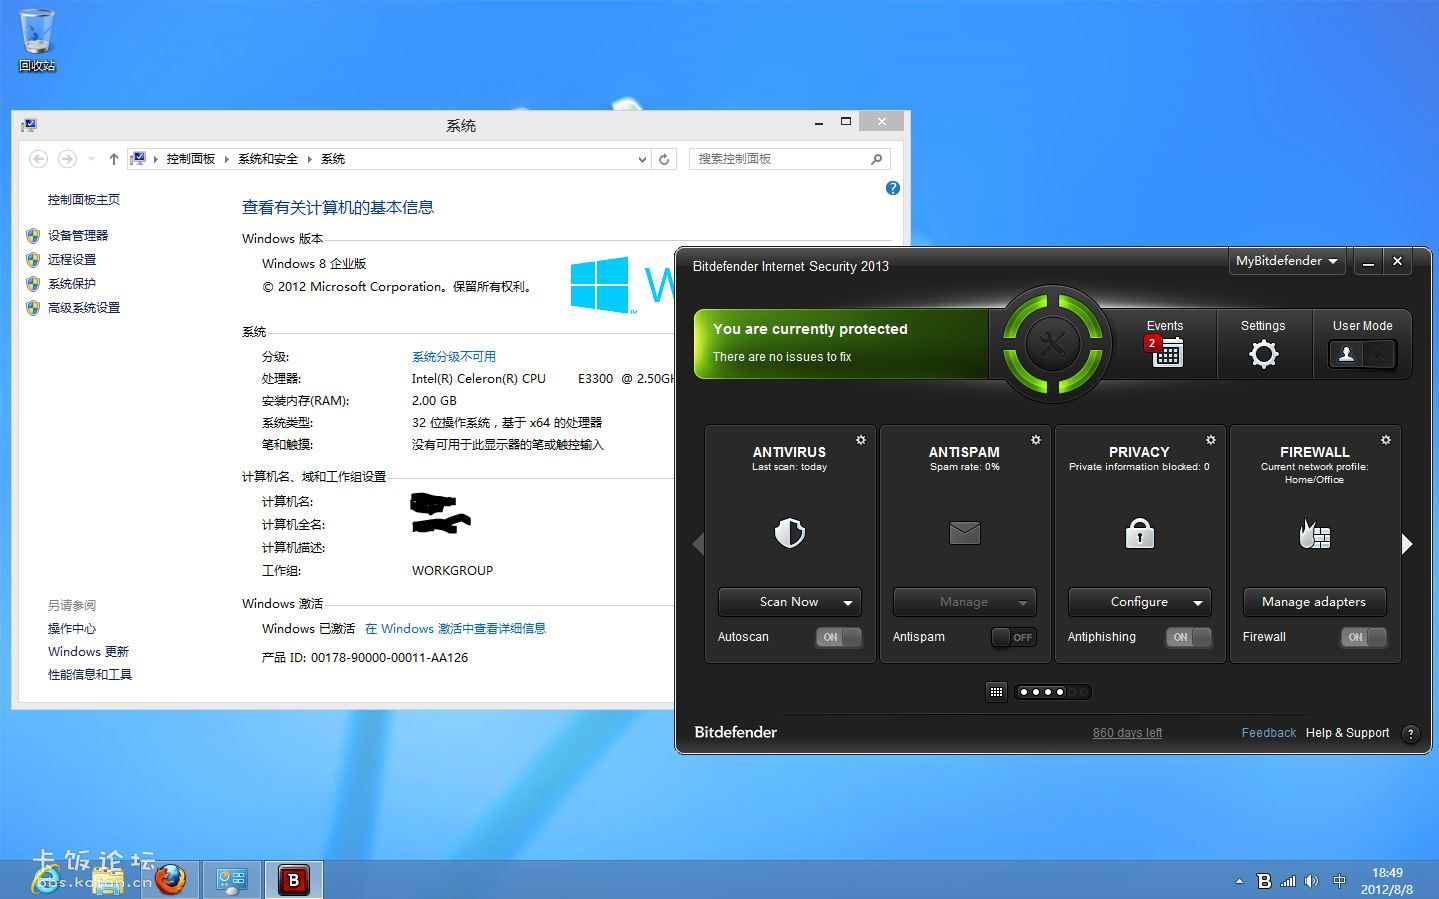This screenshot has height=899, width=1439.
Task: Open 高级系统设置 in sidebar
Action: [x=84, y=308]
